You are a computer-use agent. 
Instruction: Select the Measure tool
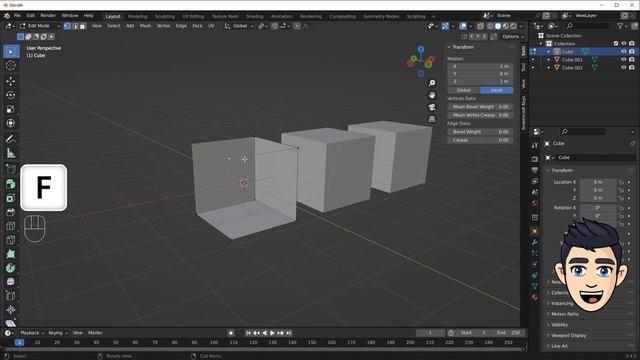click(11, 153)
